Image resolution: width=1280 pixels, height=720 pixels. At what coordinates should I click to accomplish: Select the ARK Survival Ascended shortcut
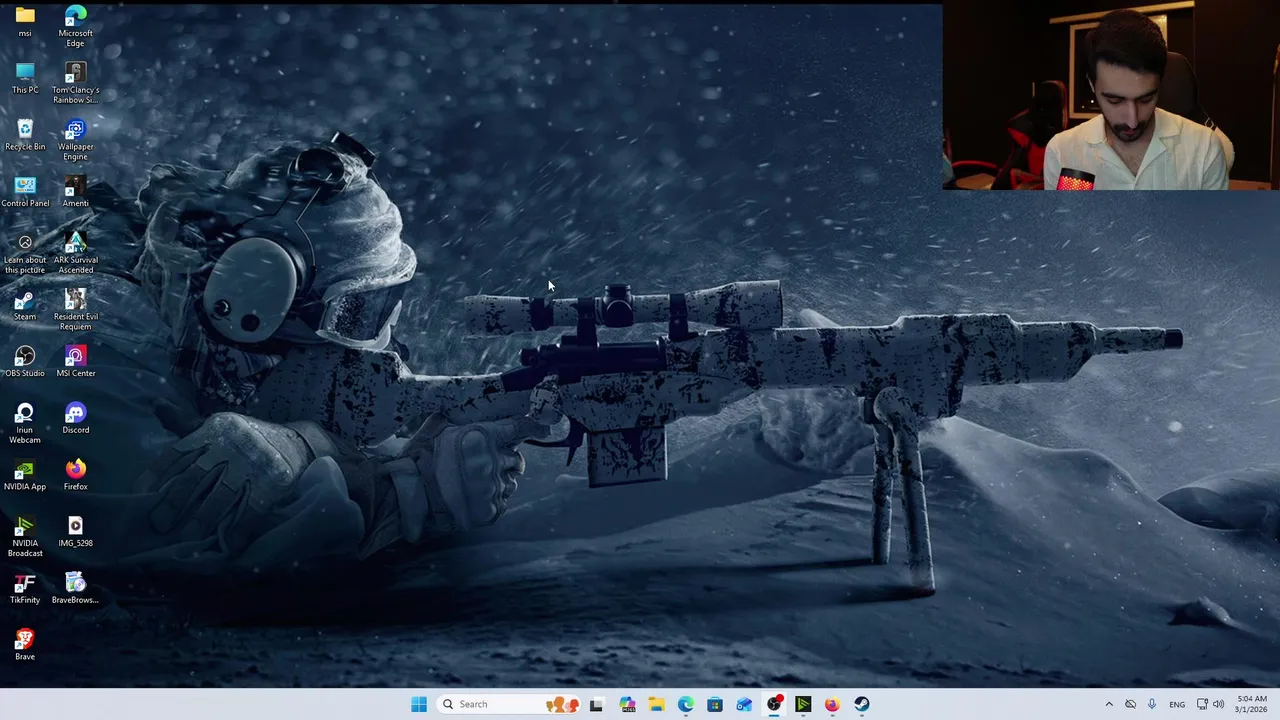click(x=75, y=254)
